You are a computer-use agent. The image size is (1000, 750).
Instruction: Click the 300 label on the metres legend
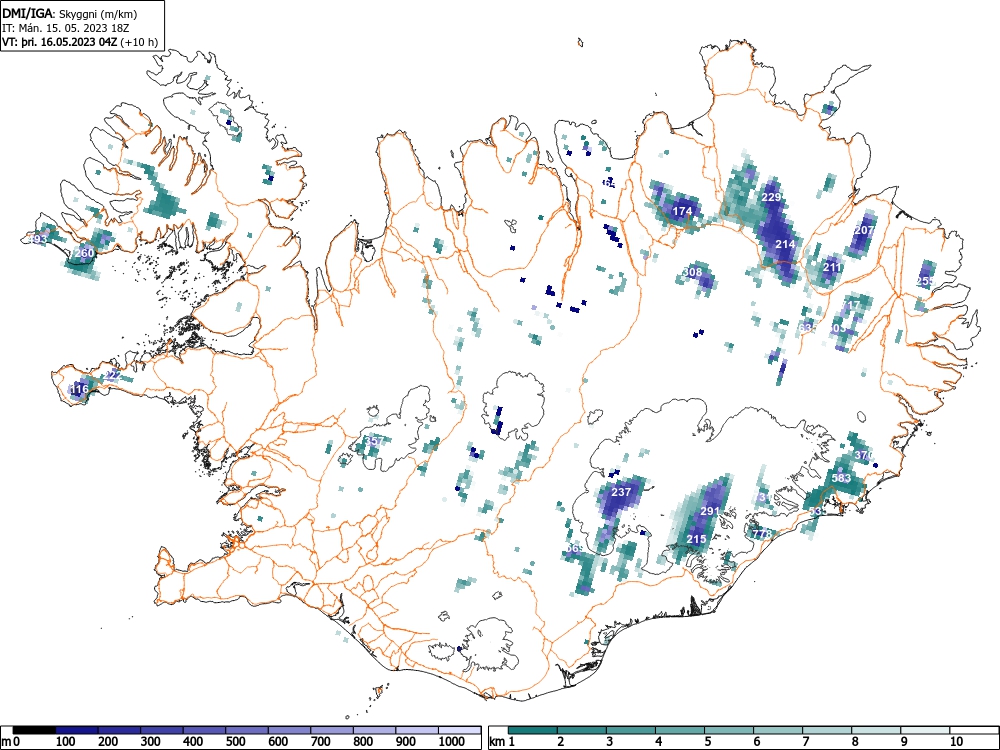point(151,742)
